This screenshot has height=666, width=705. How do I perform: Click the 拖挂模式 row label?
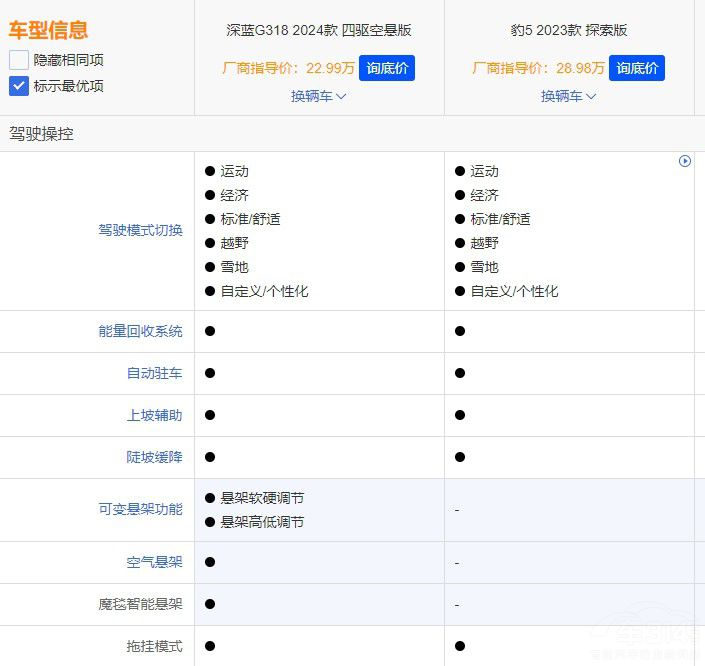[154, 646]
